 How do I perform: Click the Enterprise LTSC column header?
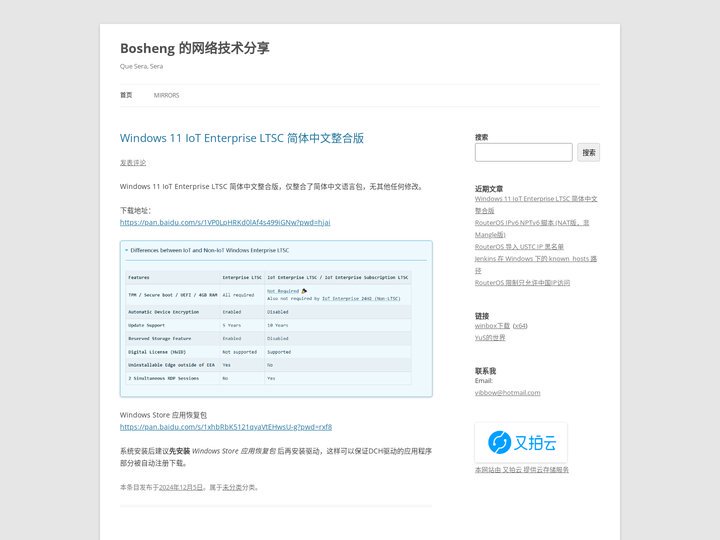[242, 277]
